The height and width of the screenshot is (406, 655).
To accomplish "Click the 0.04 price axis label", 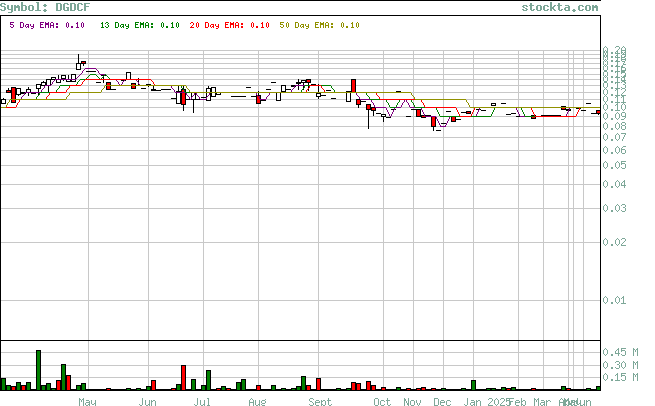I will point(614,184).
